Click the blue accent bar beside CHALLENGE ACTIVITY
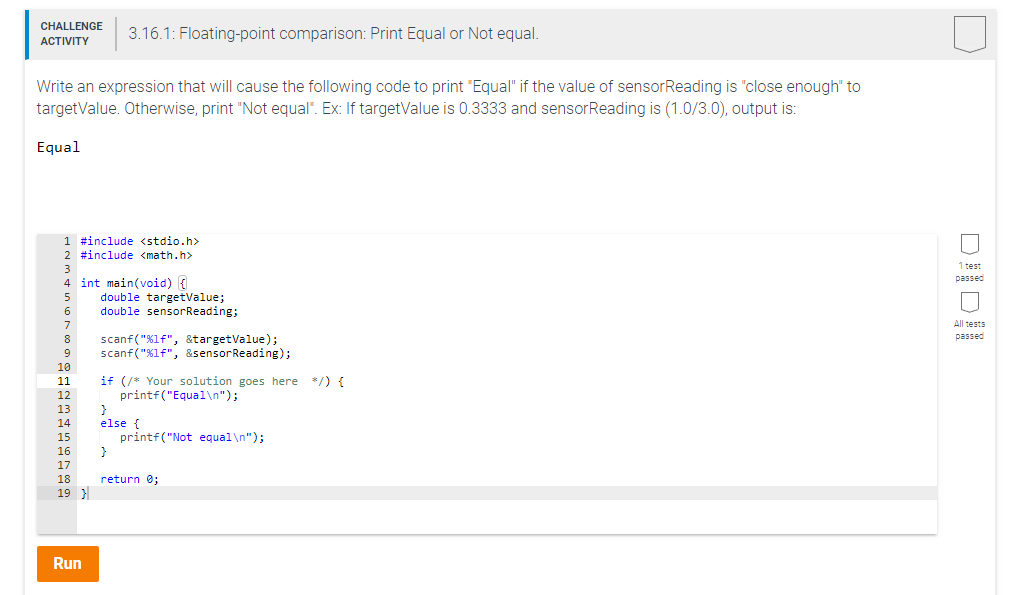The width and height of the screenshot is (1012, 595). (x=25, y=32)
